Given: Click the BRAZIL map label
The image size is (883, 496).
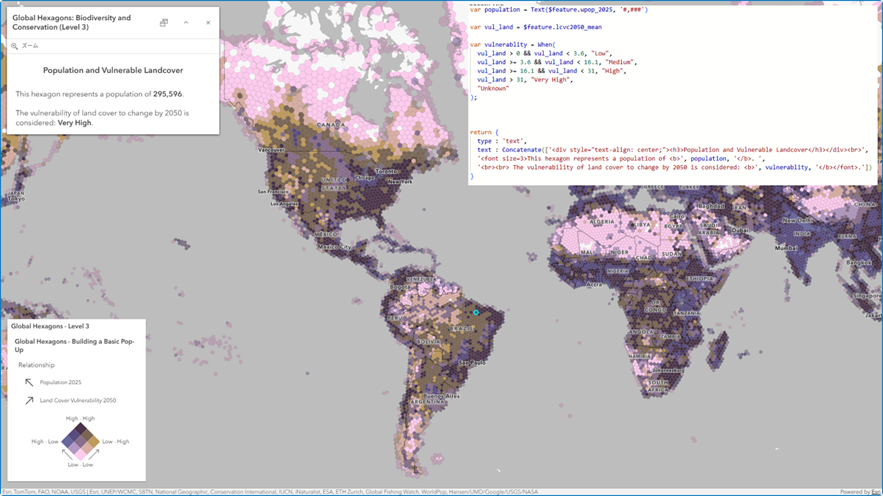Looking at the screenshot, I should coord(461,328).
